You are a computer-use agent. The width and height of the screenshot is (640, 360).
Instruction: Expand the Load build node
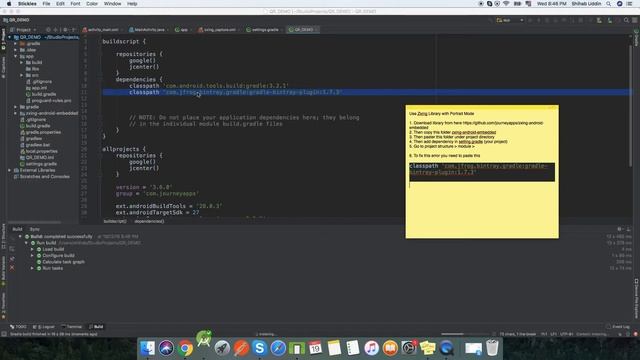(33, 249)
